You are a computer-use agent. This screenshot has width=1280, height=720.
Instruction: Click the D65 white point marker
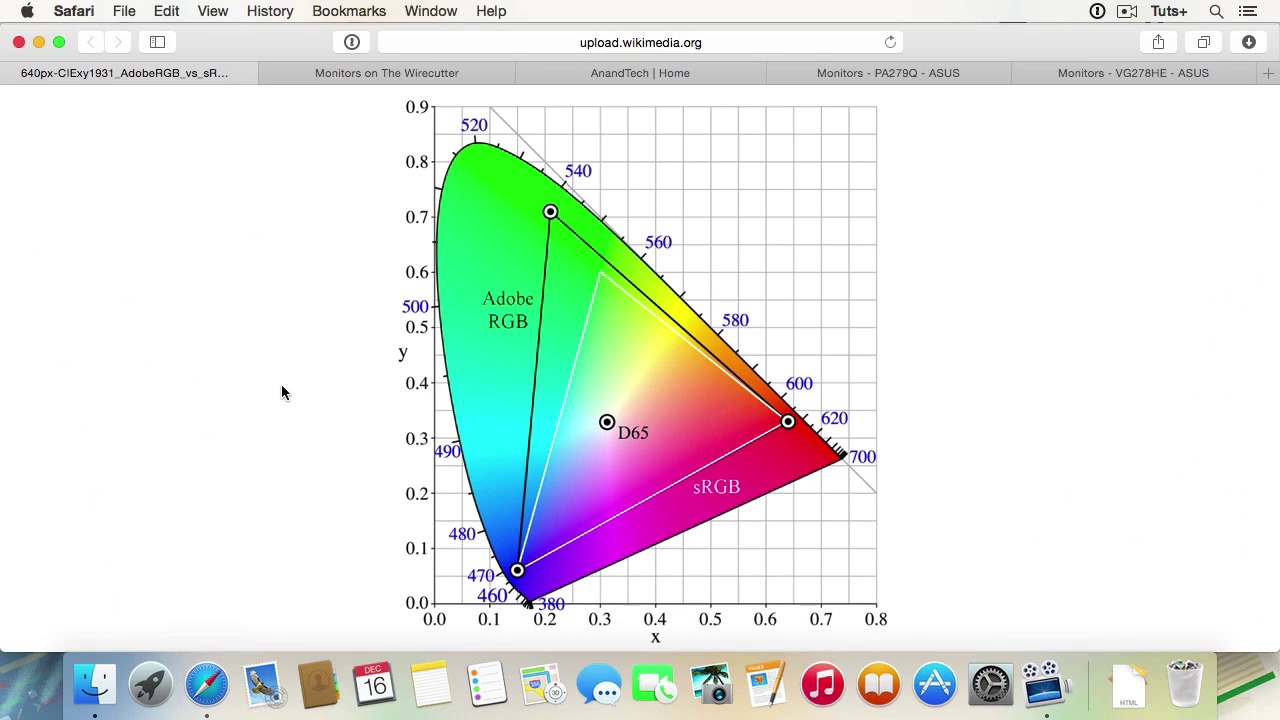pos(607,422)
